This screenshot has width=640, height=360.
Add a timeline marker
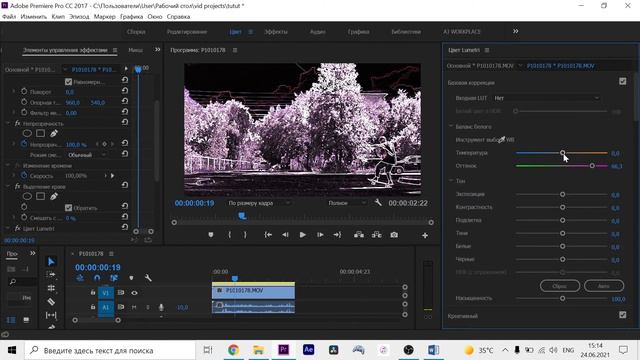[x=131, y=278]
